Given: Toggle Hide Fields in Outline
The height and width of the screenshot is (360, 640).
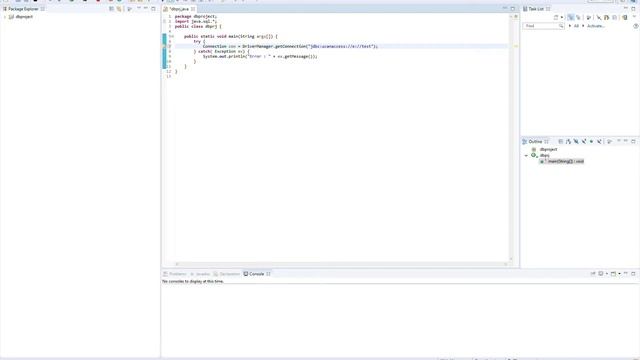Looking at the screenshot, I should [576, 142].
